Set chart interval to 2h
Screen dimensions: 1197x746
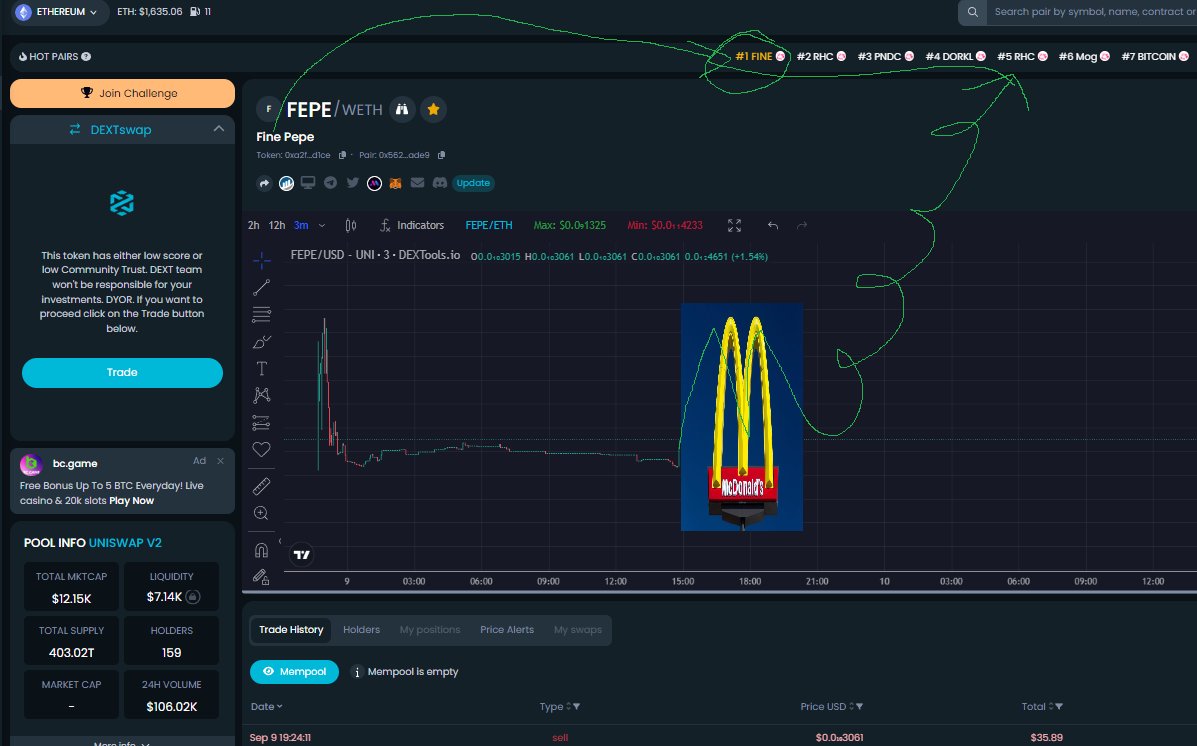(253, 225)
